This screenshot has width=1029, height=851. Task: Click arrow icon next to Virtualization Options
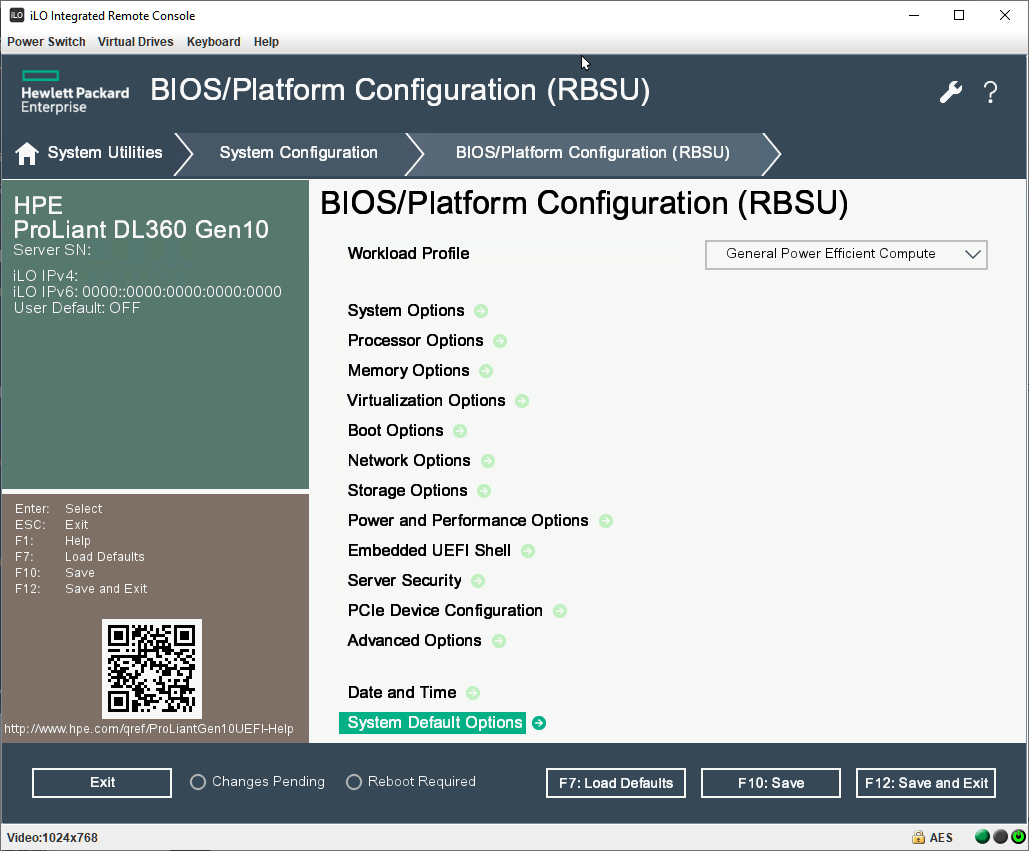(522, 401)
